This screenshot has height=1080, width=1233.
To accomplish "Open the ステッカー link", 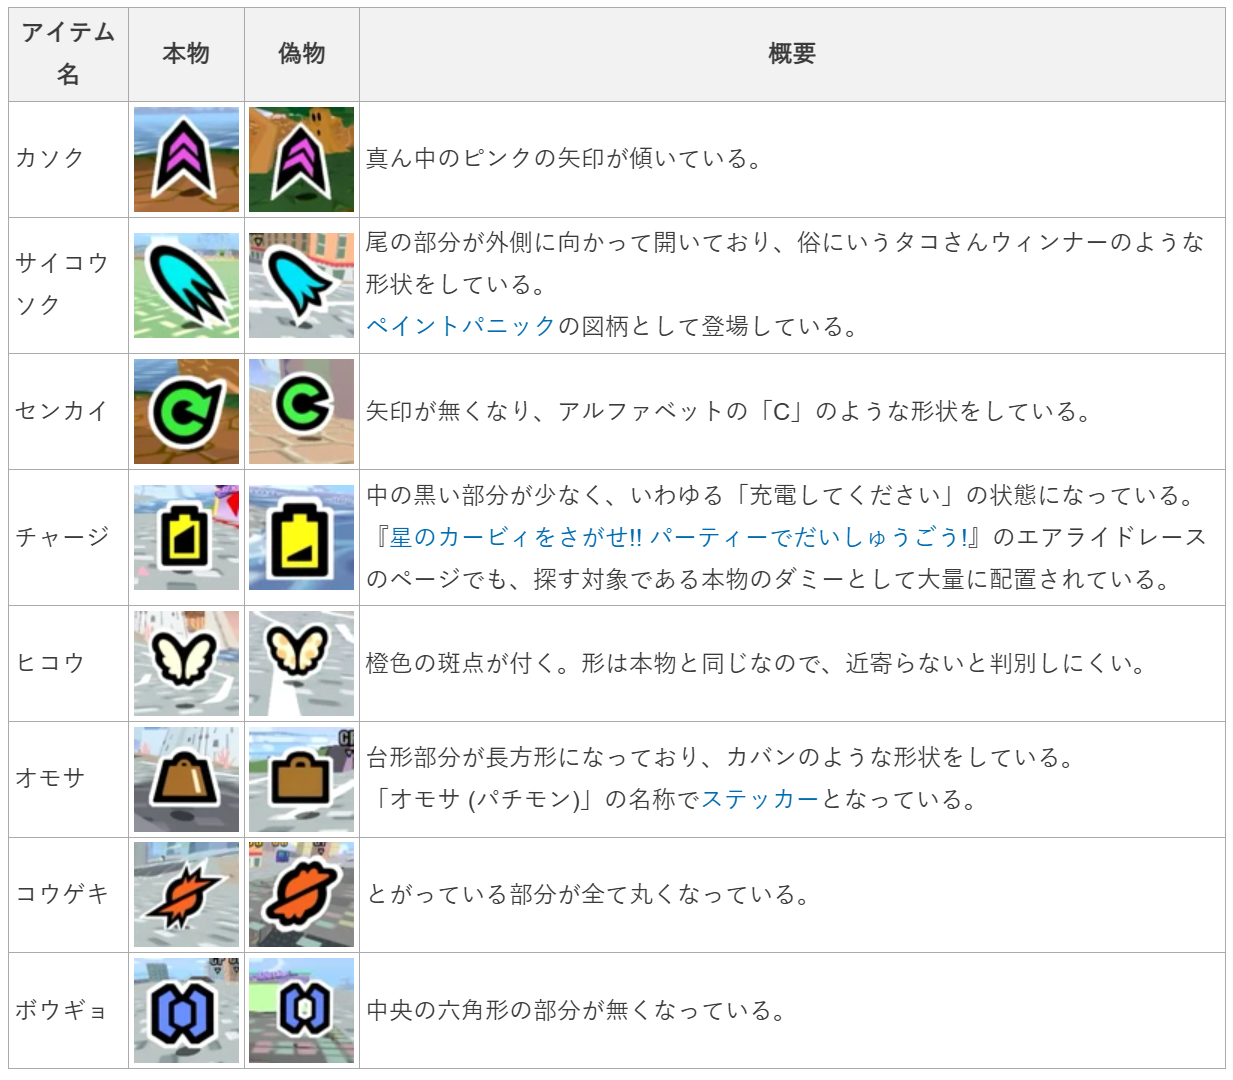I will pyautogui.click(x=761, y=799).
